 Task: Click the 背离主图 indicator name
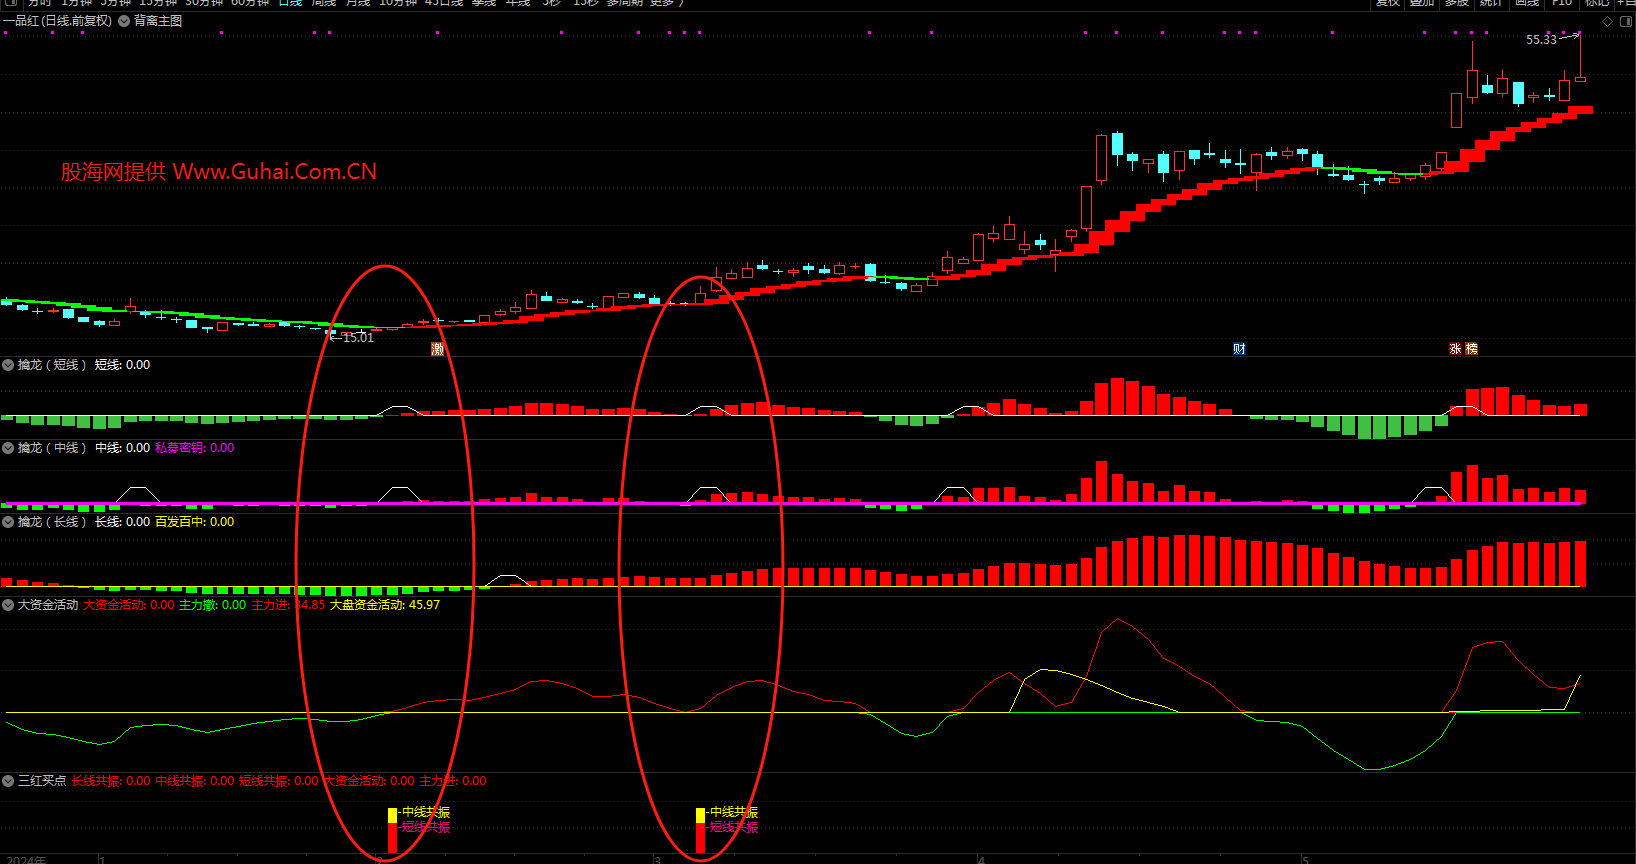point(158,21)
